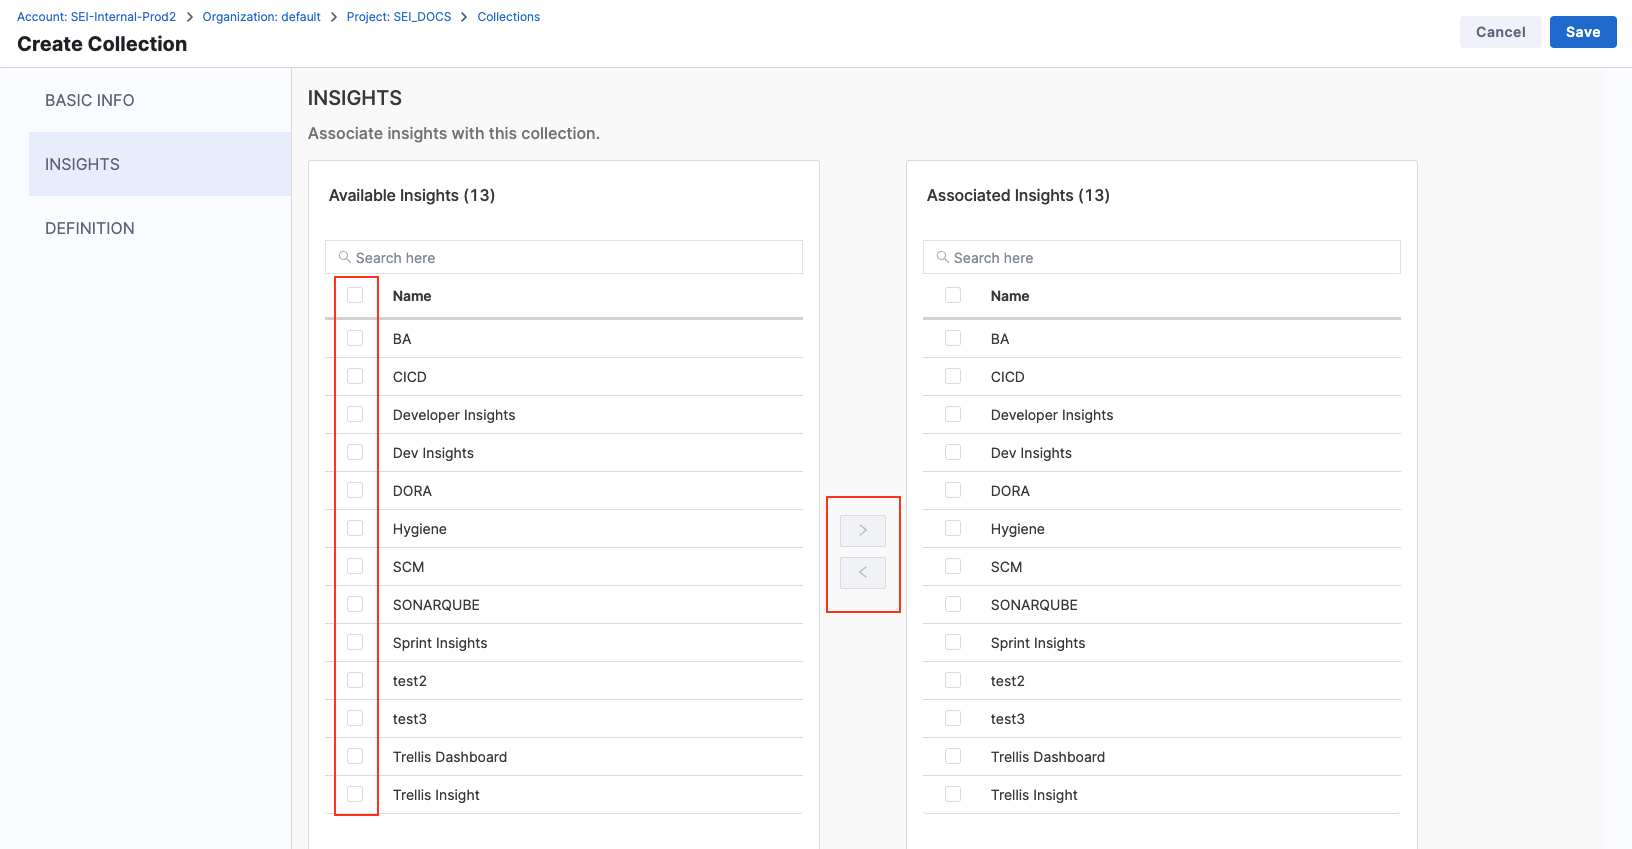
Task: Navigate to Account: SEI-Internal-Prod2 breadcrumb
Action: click(x=96, y=17)
